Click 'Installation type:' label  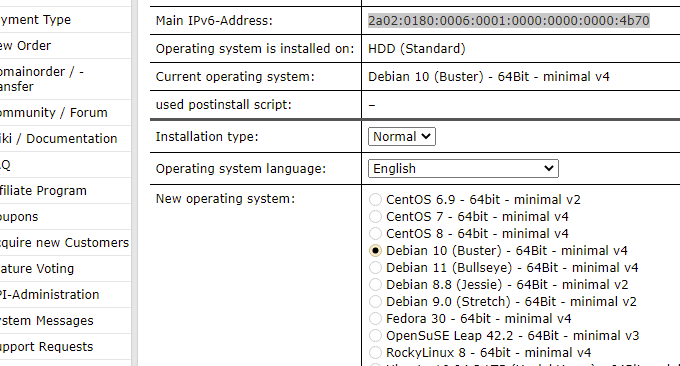[207, 137]
